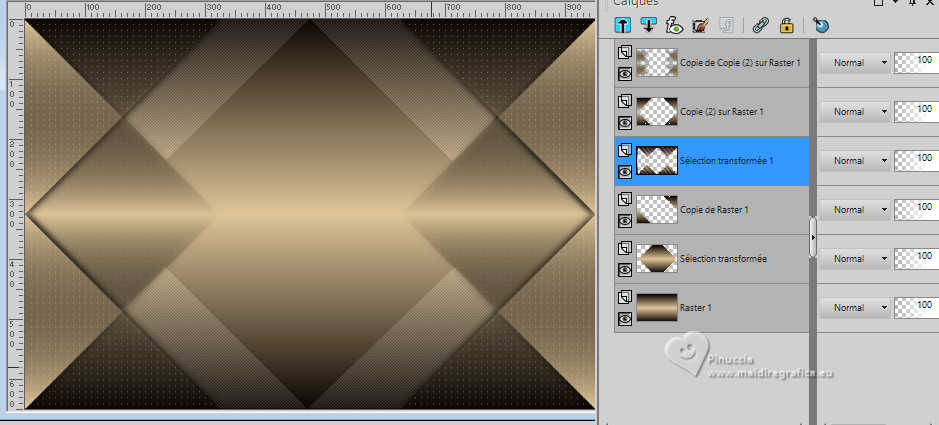
Task: Click layer type icon of Raster 1 layer
Action: (x=625, y=298)
